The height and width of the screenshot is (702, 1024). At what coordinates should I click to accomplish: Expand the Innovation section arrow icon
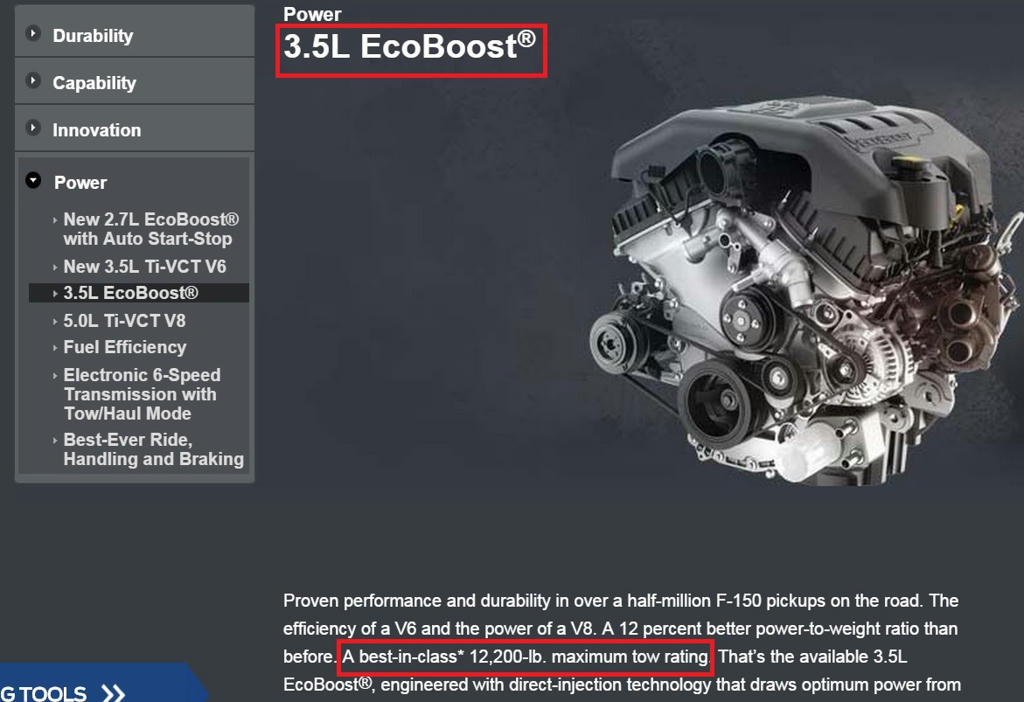click(x=33, y=127)
